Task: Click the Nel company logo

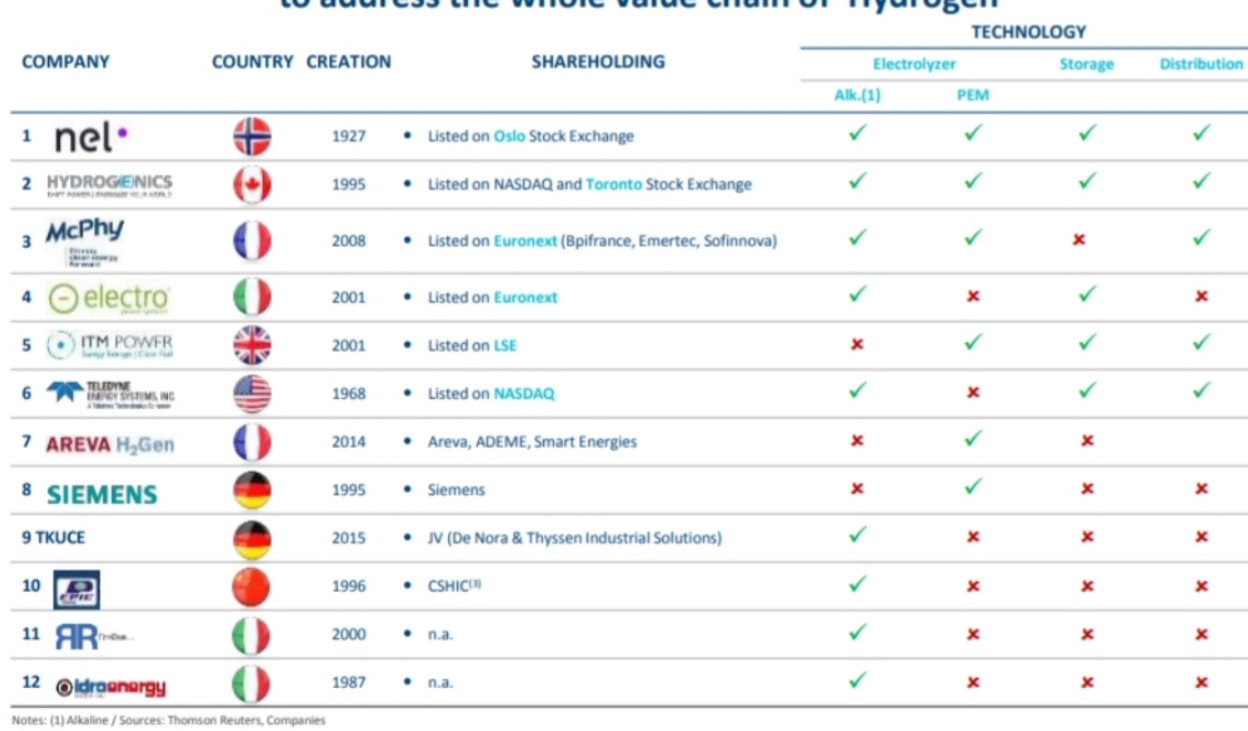Action: tap(90, 137)
